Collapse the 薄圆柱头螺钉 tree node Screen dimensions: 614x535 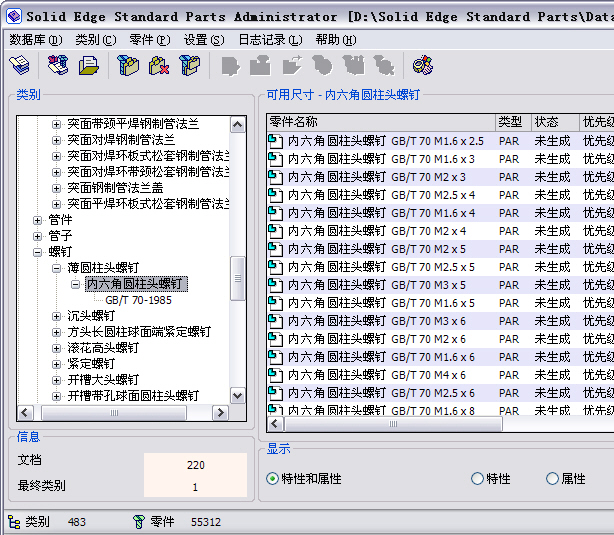56,268
